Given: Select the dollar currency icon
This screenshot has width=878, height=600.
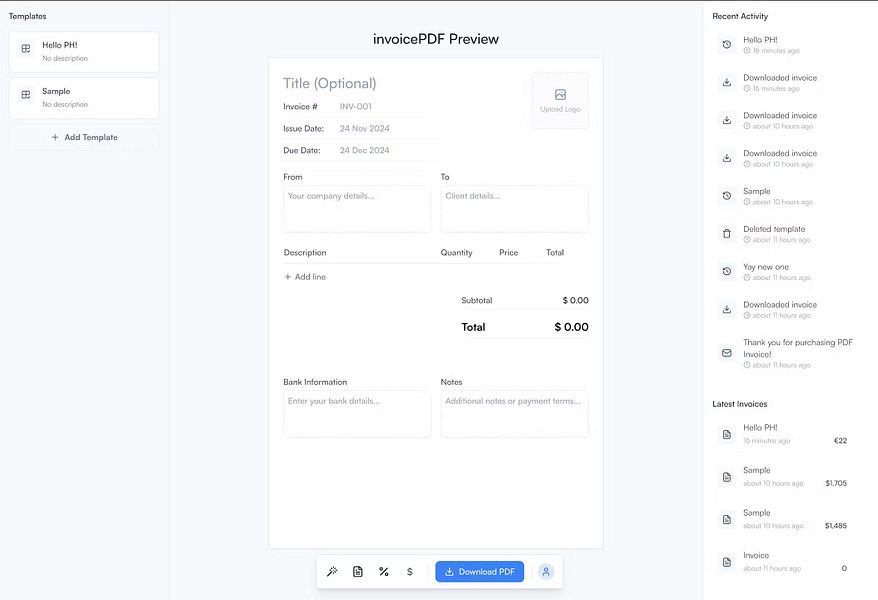Looking at the screenshot, I should [409, 571].
